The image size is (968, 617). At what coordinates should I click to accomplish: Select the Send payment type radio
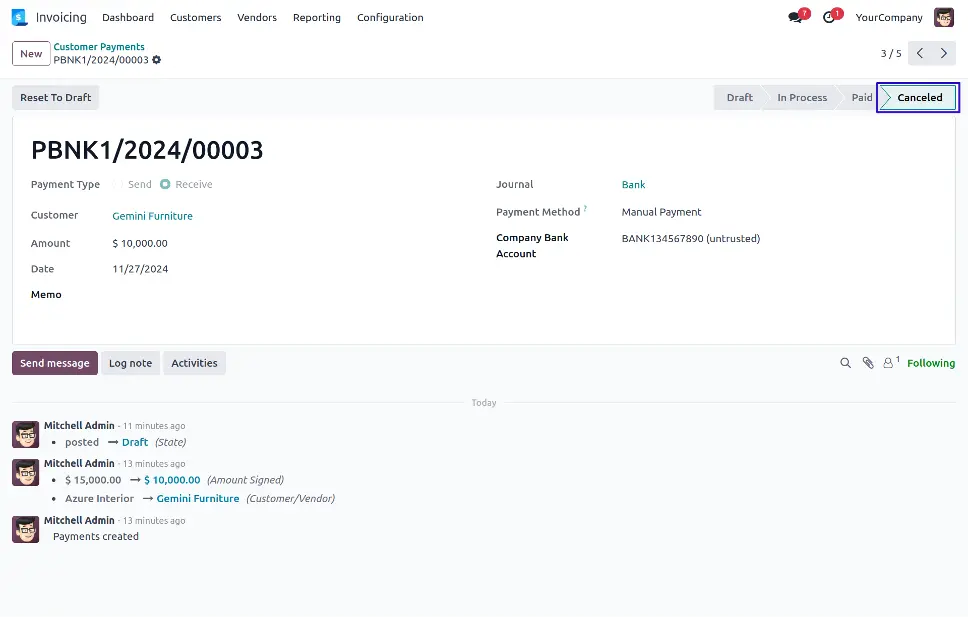pos(119,185)
